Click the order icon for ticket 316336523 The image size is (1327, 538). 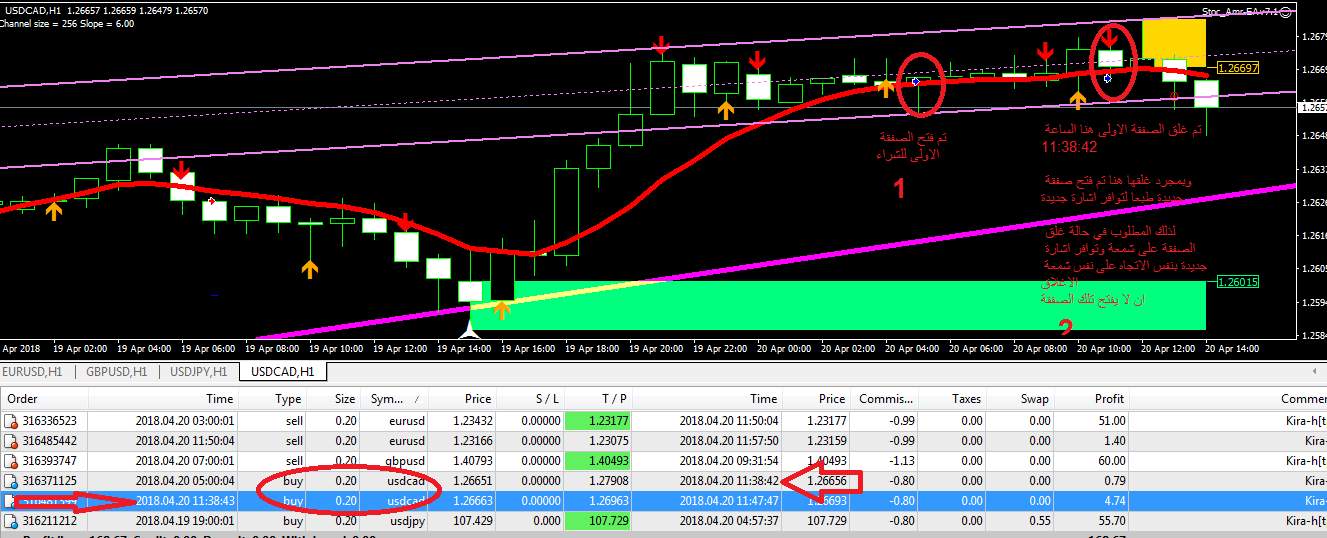[x=10, y=421]
